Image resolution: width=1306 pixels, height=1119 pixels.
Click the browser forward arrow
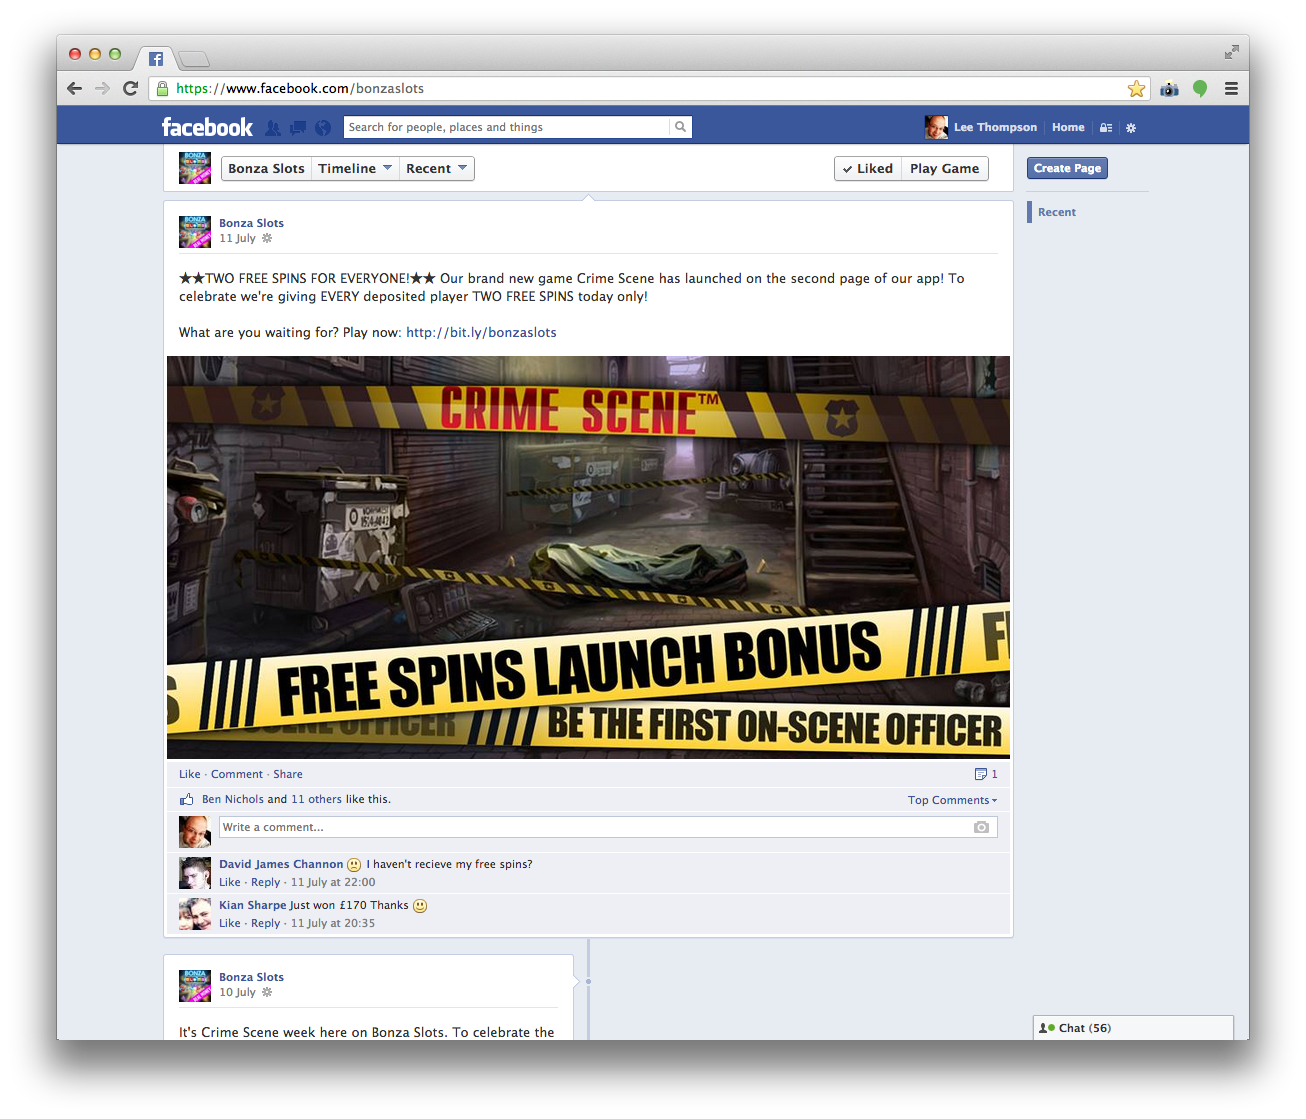click(102, 88)
